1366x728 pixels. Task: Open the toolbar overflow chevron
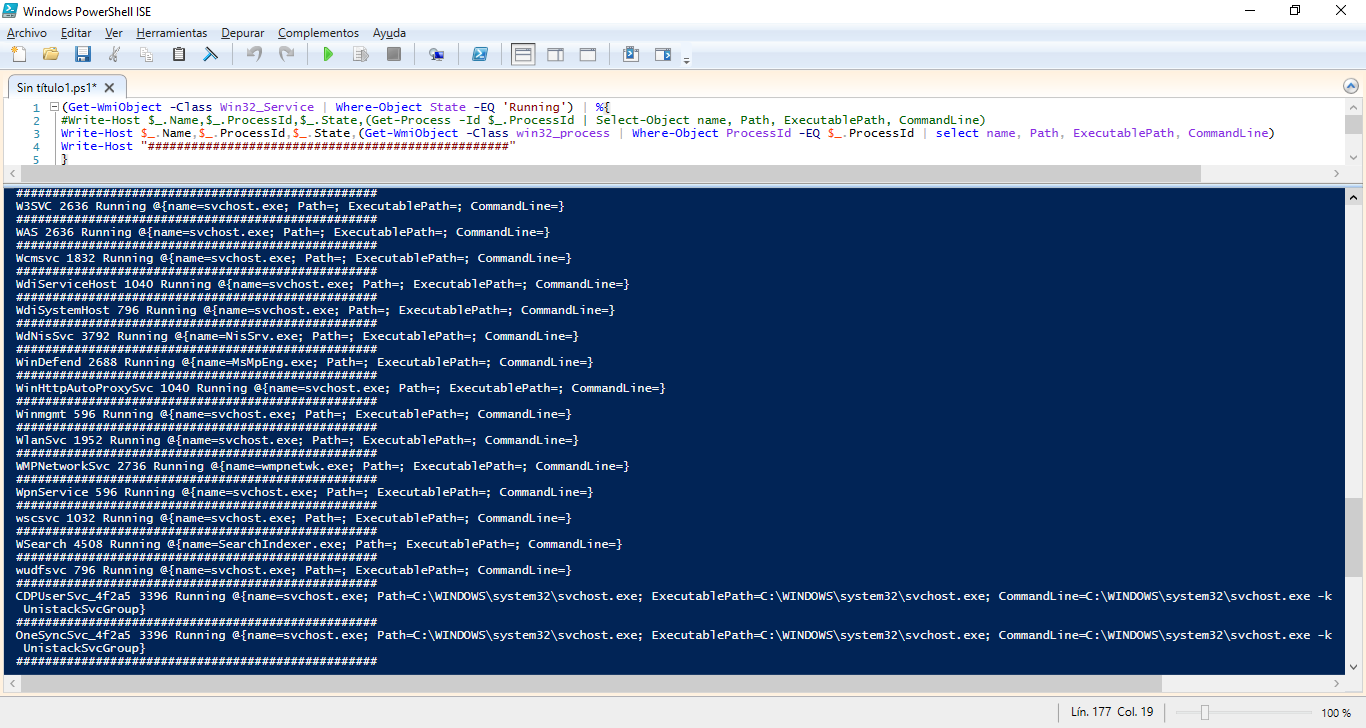pyautogui.click(x=686, y=58)
